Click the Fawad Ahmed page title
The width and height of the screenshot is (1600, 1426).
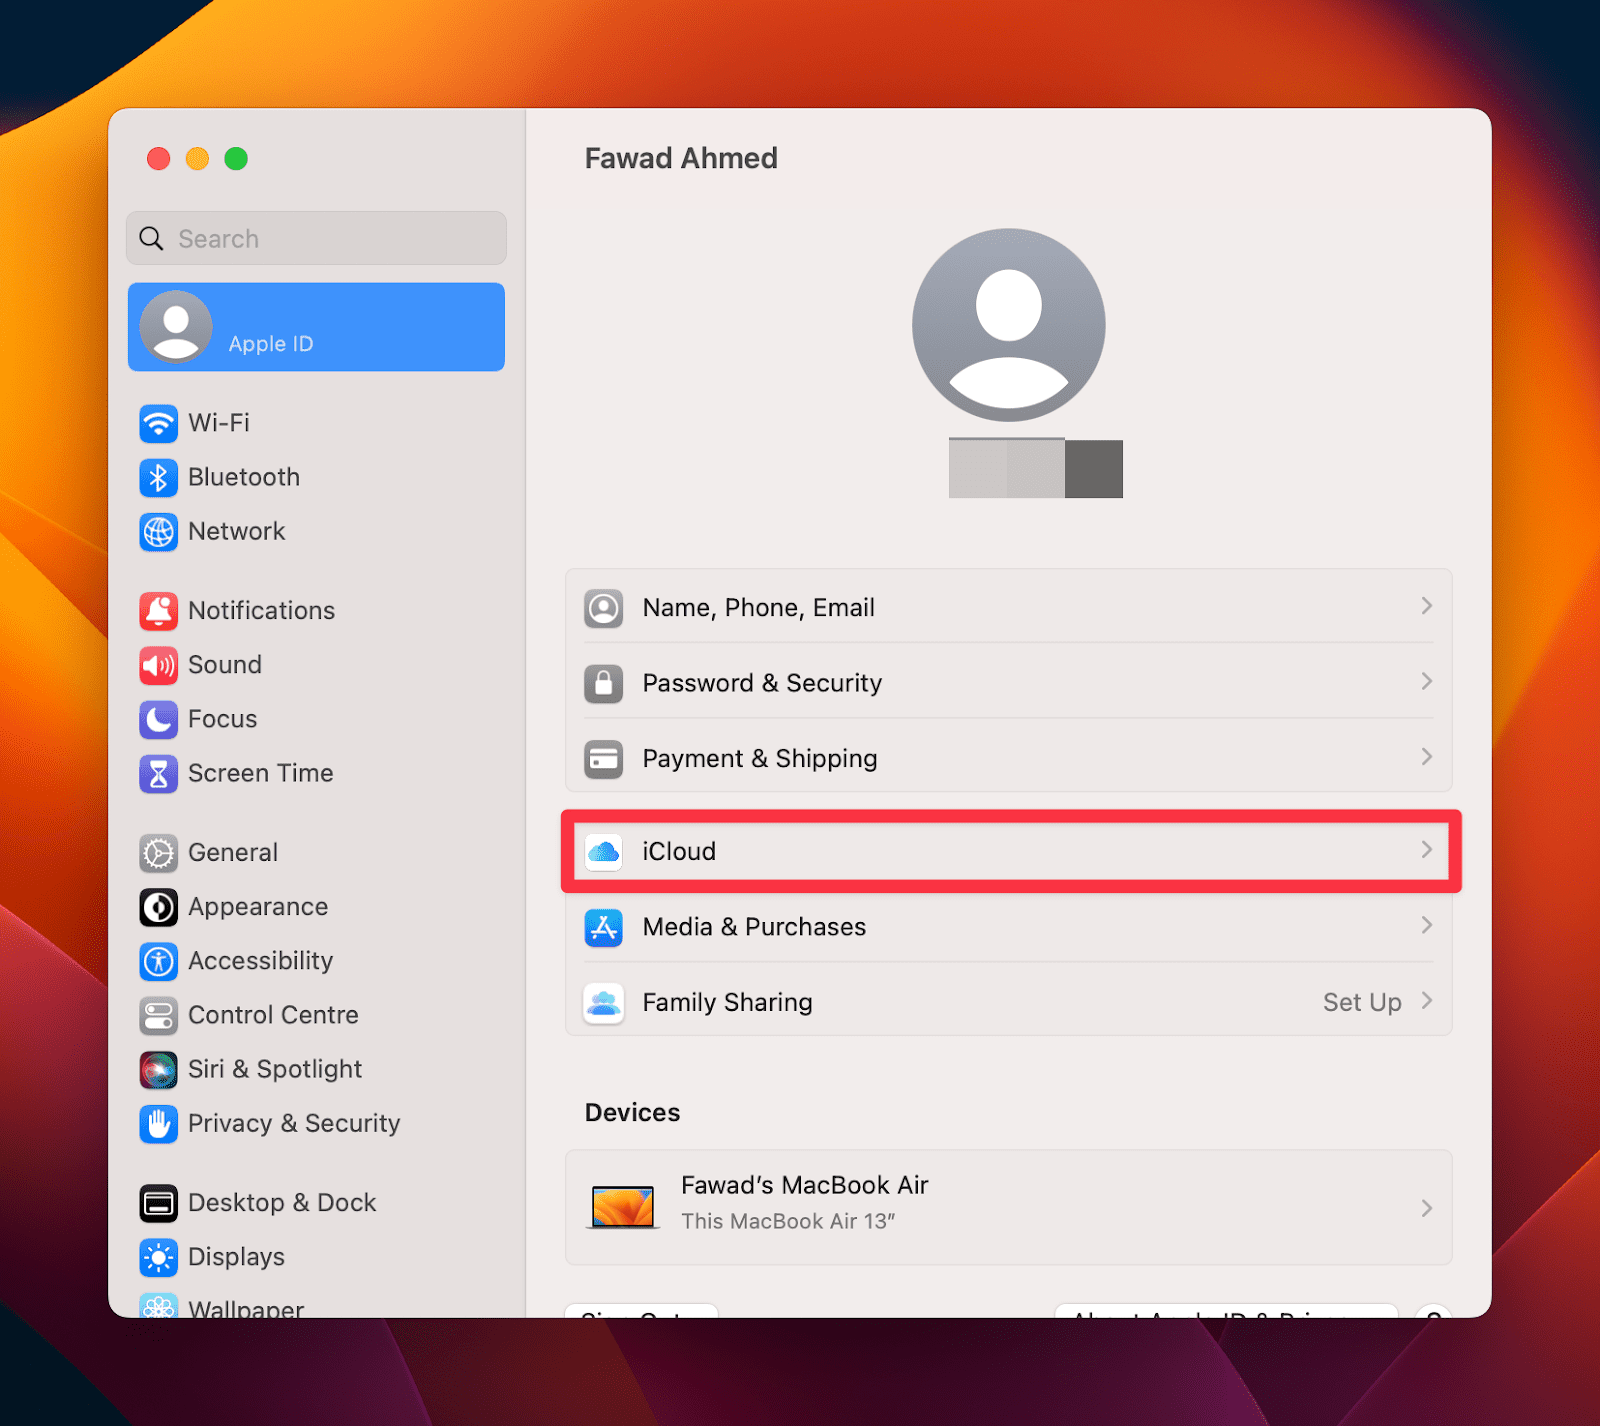click(x=681, y=158)
